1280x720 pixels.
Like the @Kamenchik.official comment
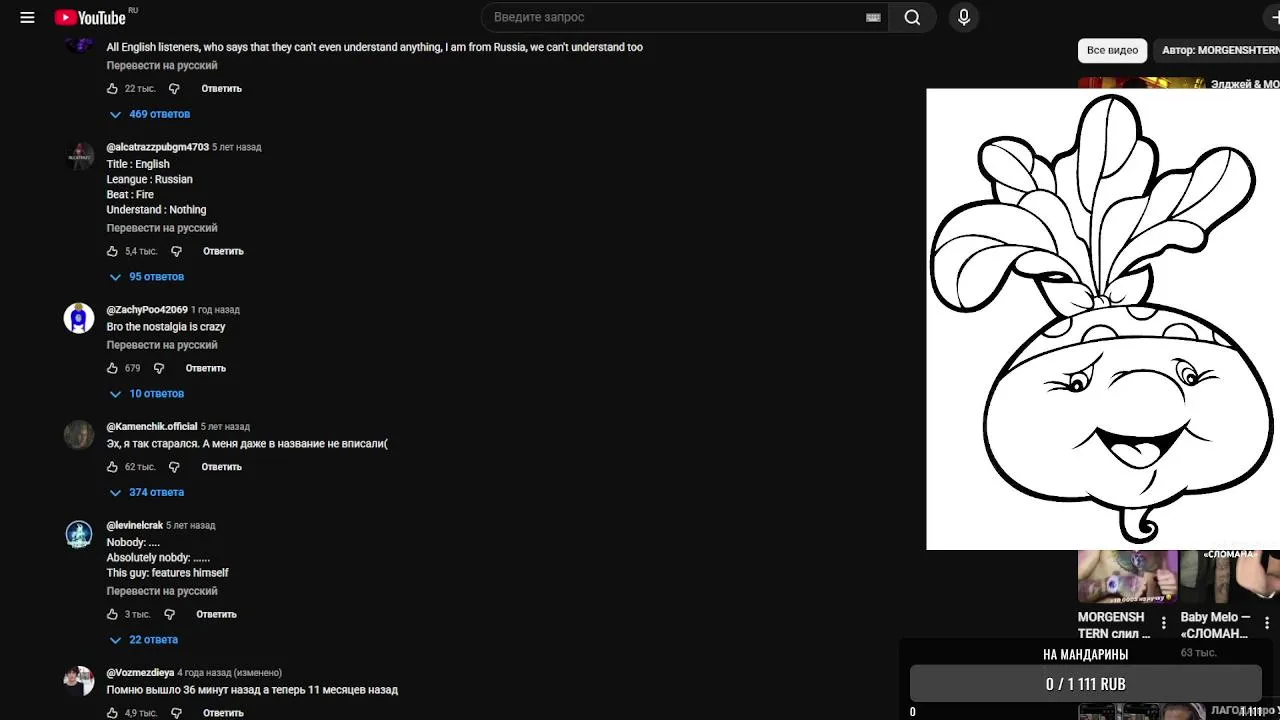pos(113,467)
